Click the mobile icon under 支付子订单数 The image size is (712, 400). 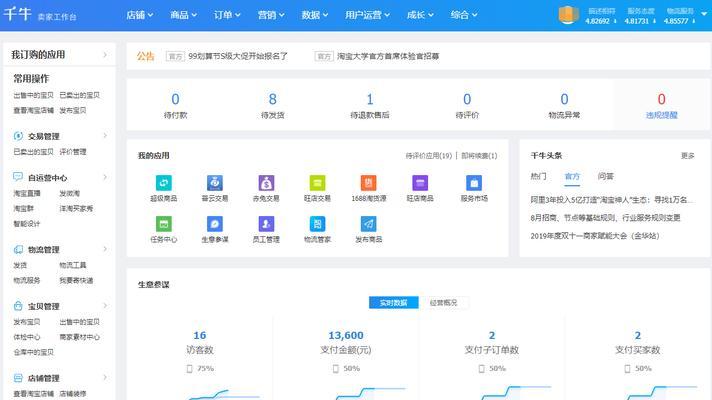(x=481, y=369)
